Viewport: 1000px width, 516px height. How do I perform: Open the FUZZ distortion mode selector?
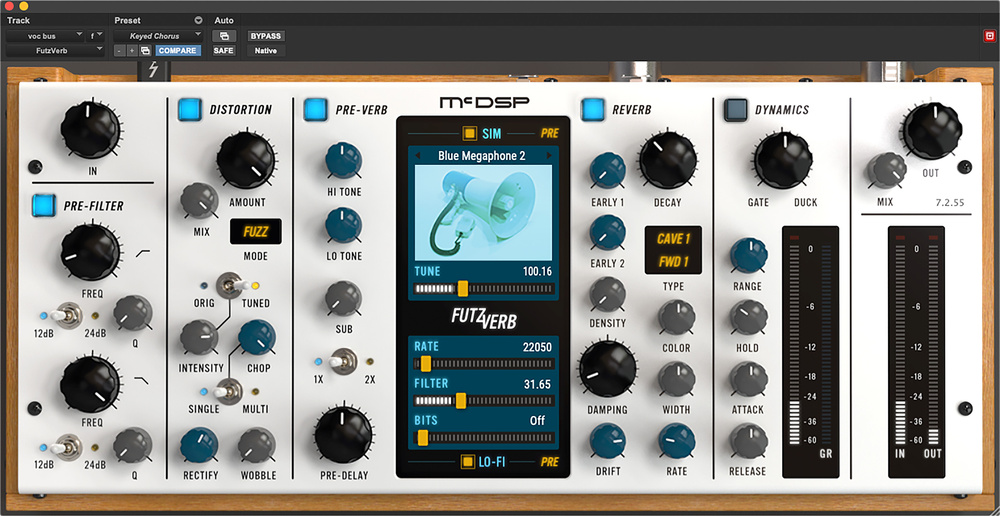tap(255, 233)
